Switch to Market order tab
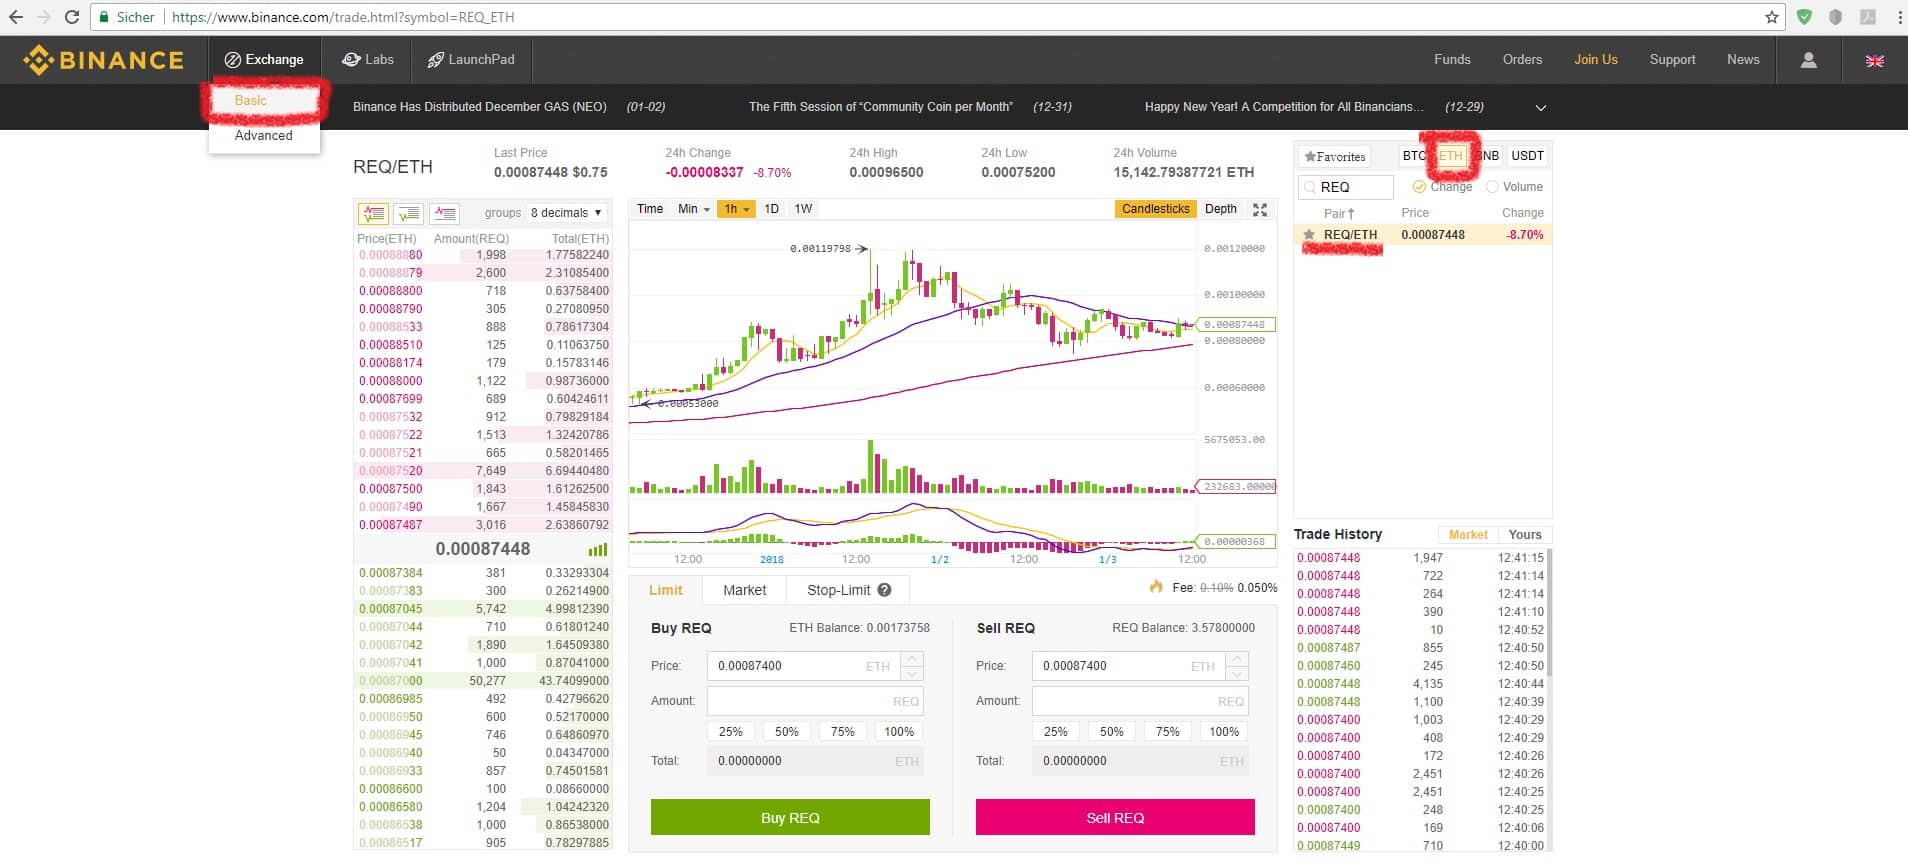The width and height of the screenshot is (1908, 868). [744, 590]
